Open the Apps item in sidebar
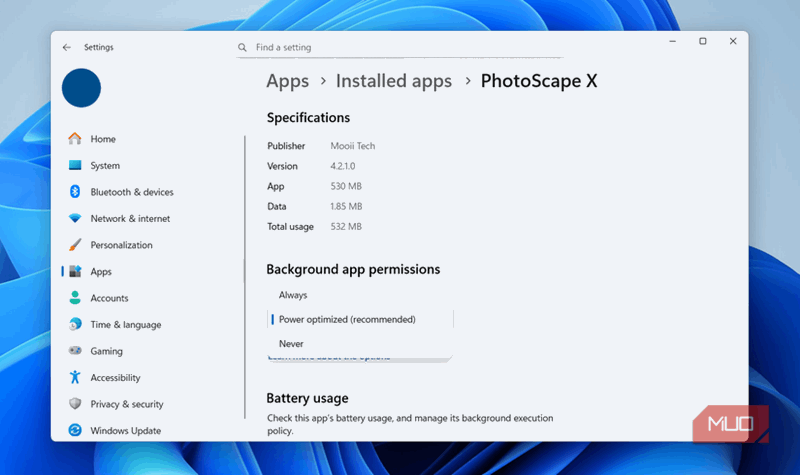Image resolution: width=800 pixels, height=475 pixels. tap(100, 272)
